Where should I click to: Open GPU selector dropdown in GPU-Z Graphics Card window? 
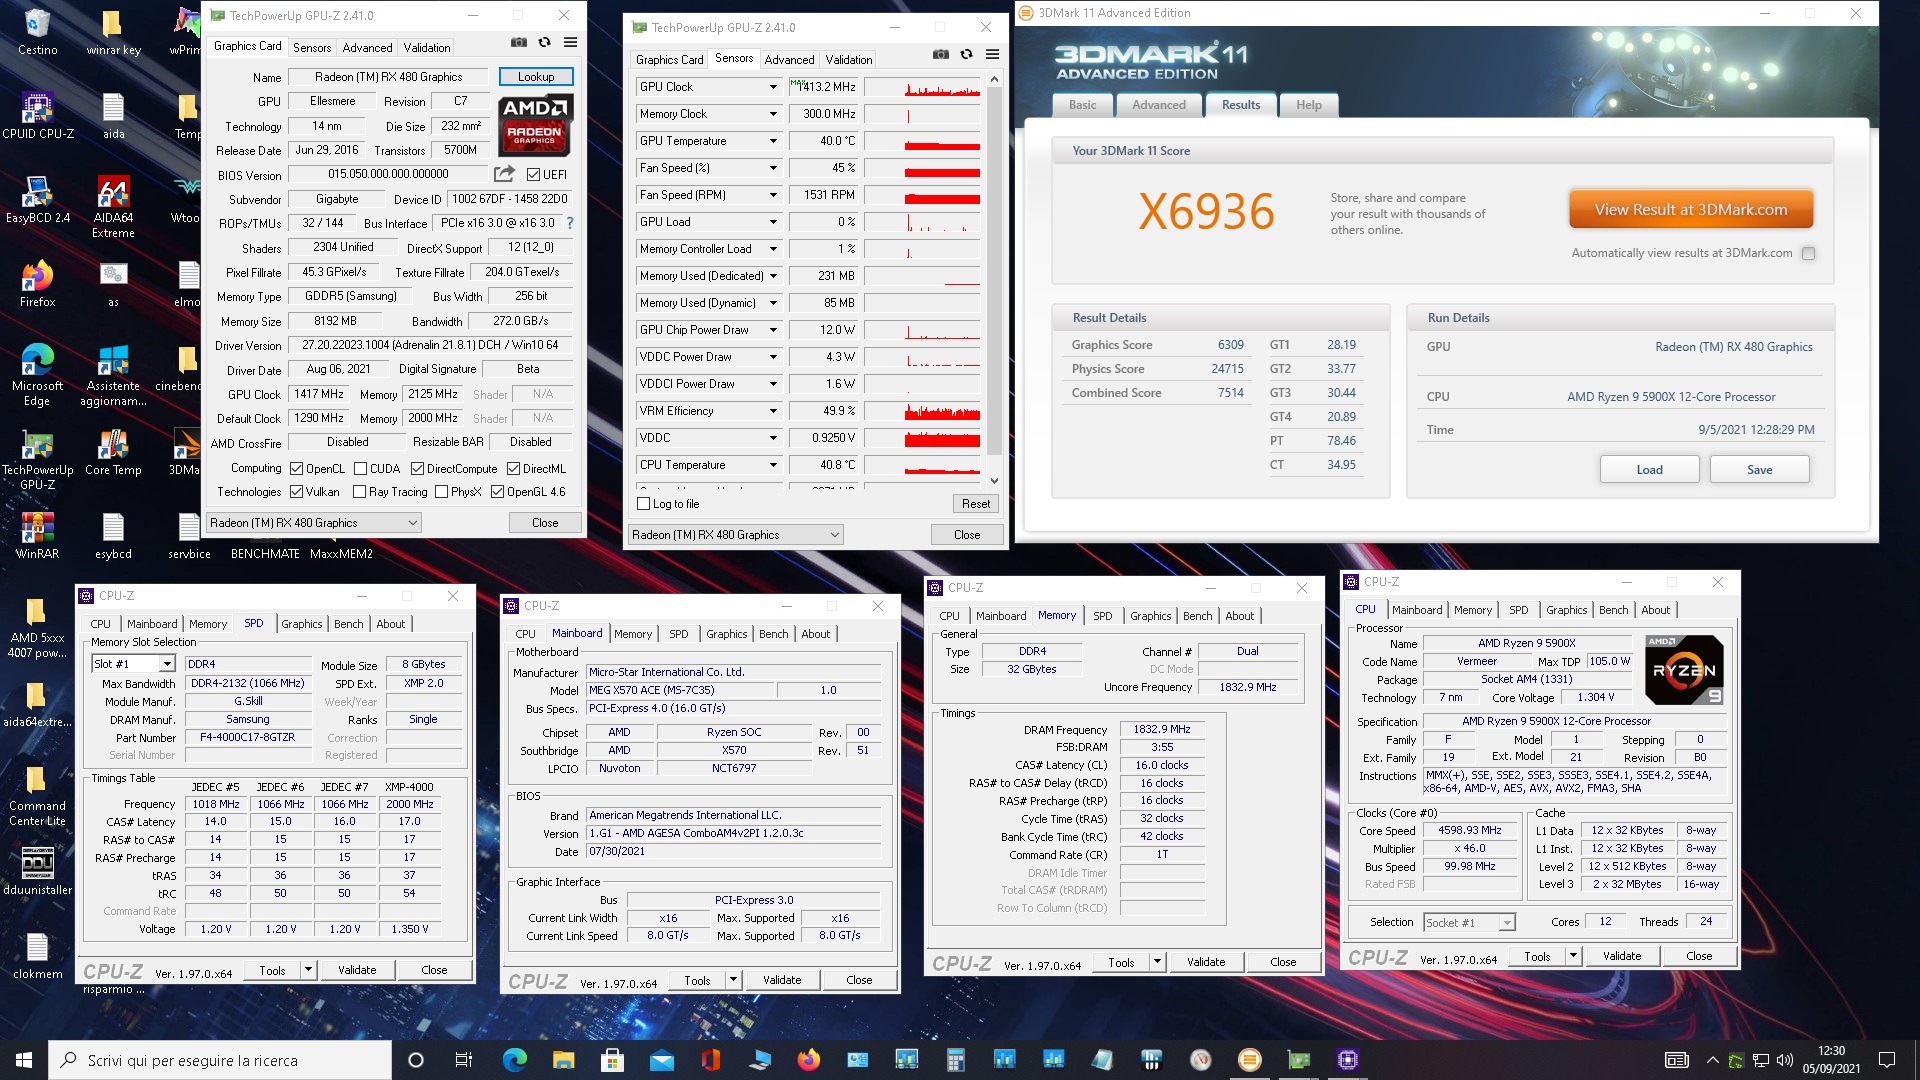pyautogui.click(x=313, y=523)
